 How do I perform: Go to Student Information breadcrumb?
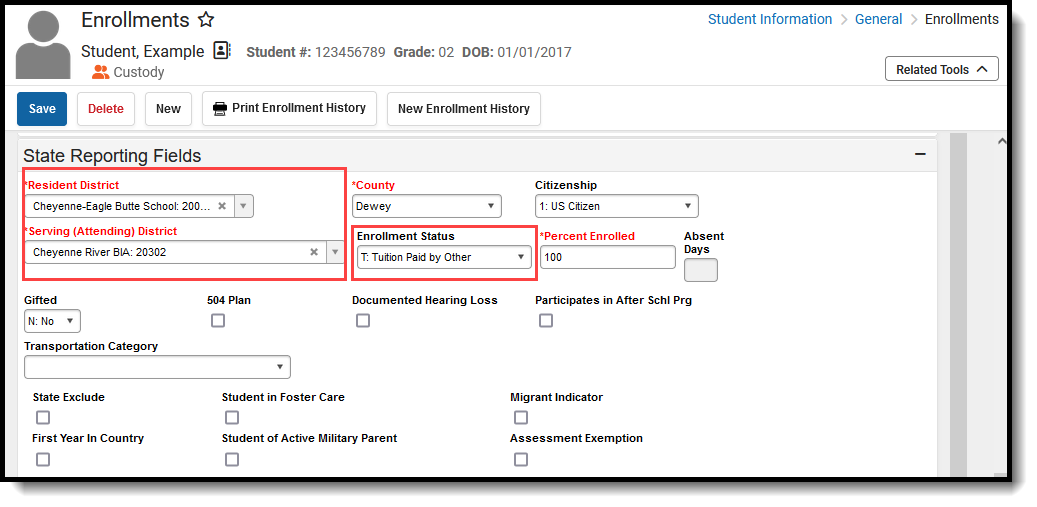tap(770, 19)
